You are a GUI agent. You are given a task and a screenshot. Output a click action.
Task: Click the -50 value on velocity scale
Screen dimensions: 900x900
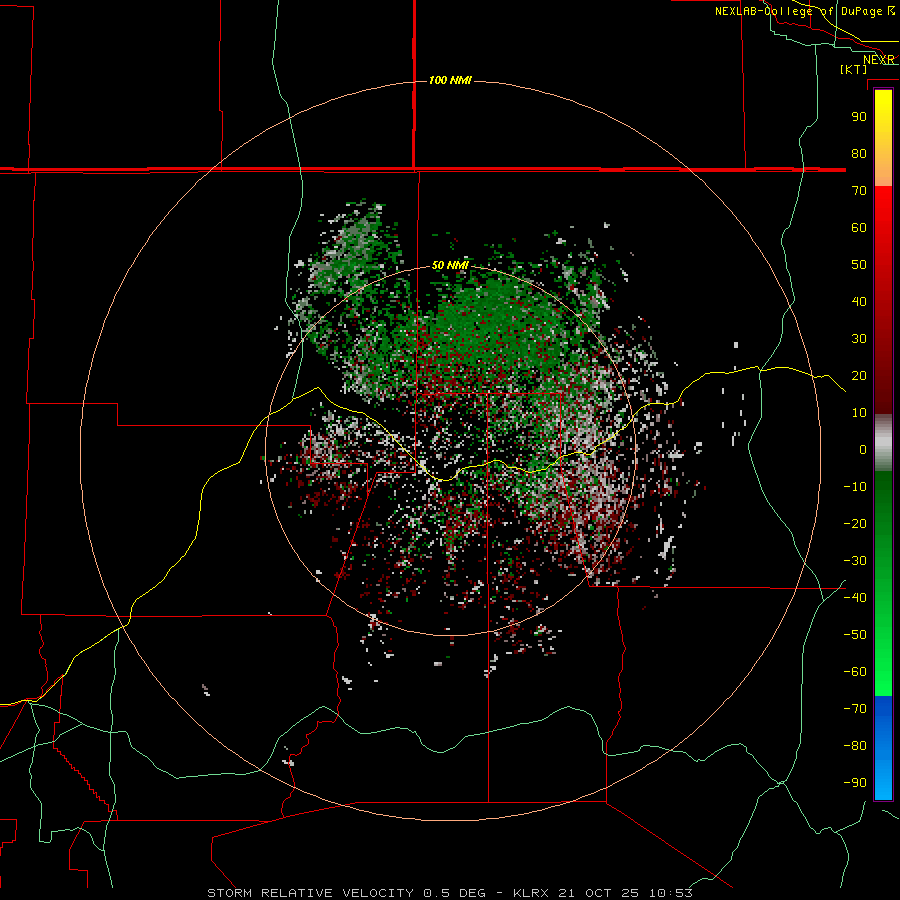855,635
